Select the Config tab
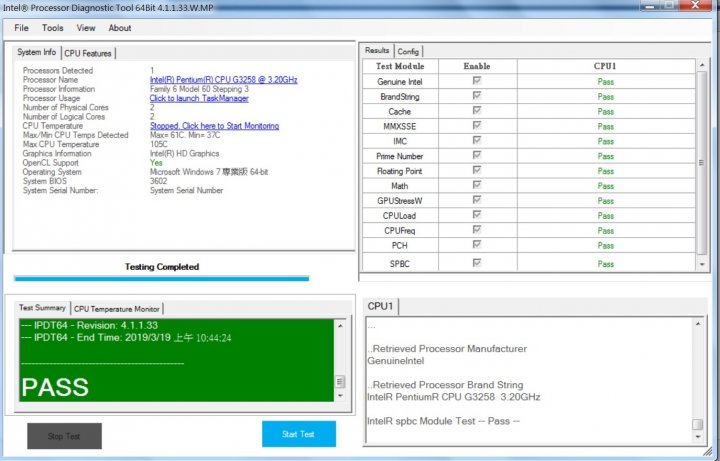Image resolution: width=720 pixels, height=461 pixels. point(408,51)
